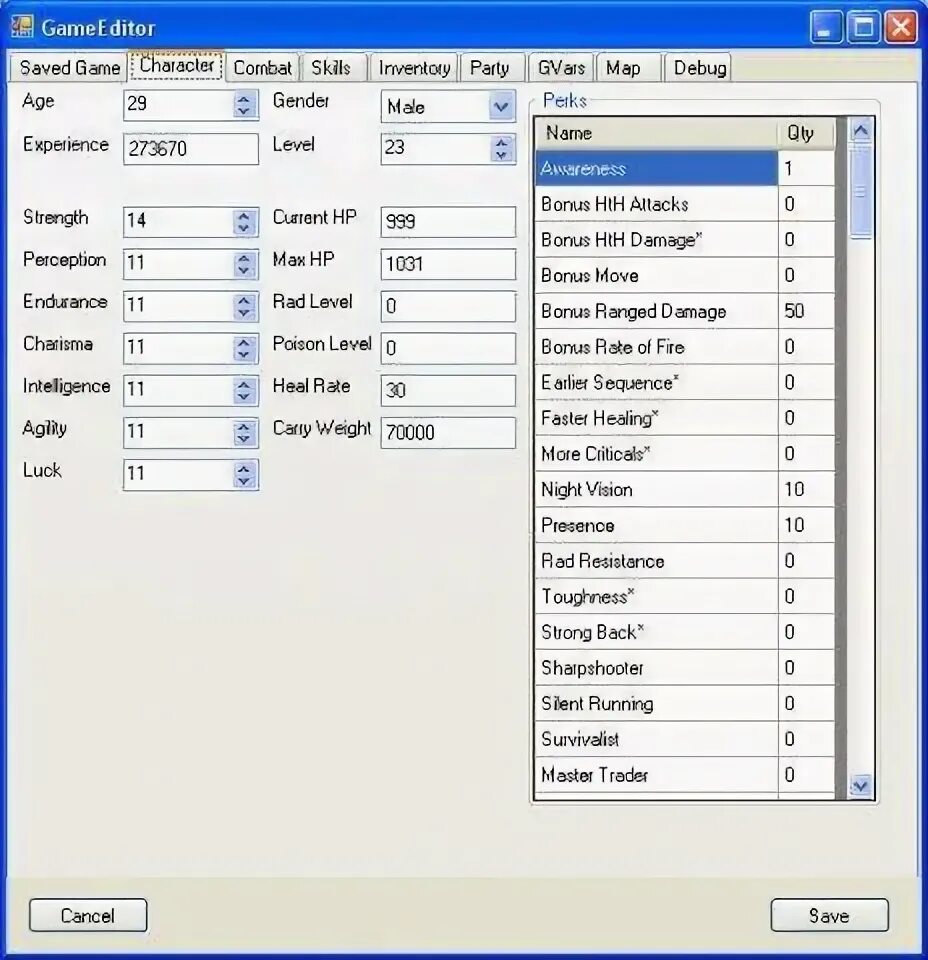Click inside the Experience input field
The image size is (928, 960).
pos(190,148)
